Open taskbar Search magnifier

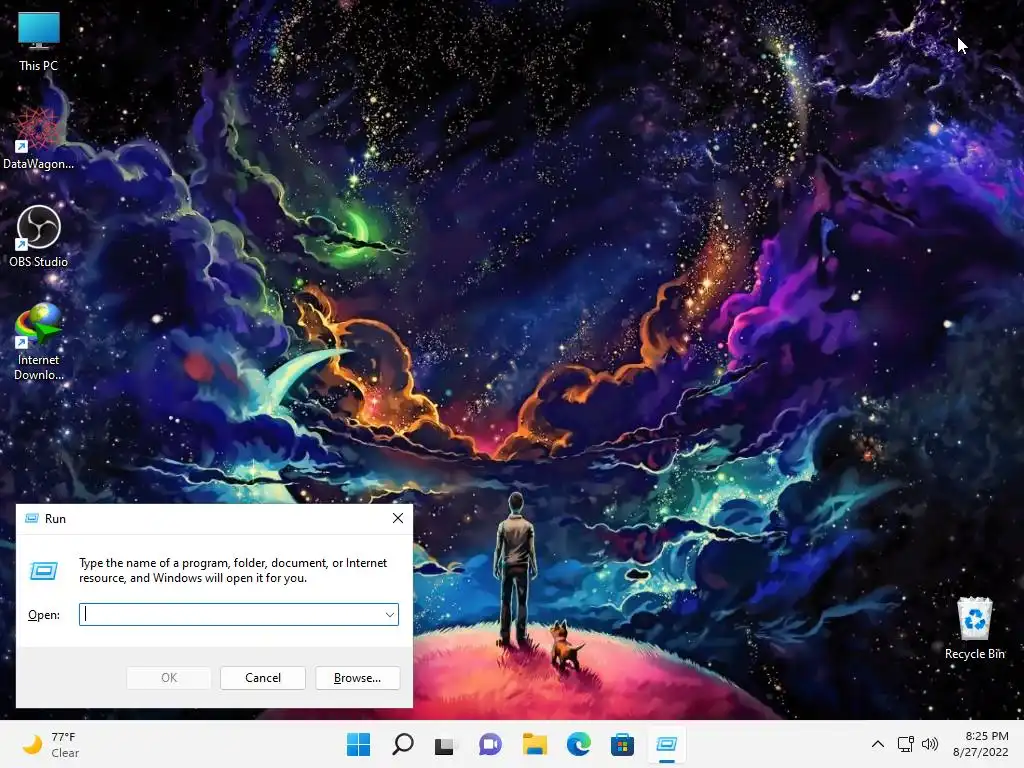[x=402, y=744]
